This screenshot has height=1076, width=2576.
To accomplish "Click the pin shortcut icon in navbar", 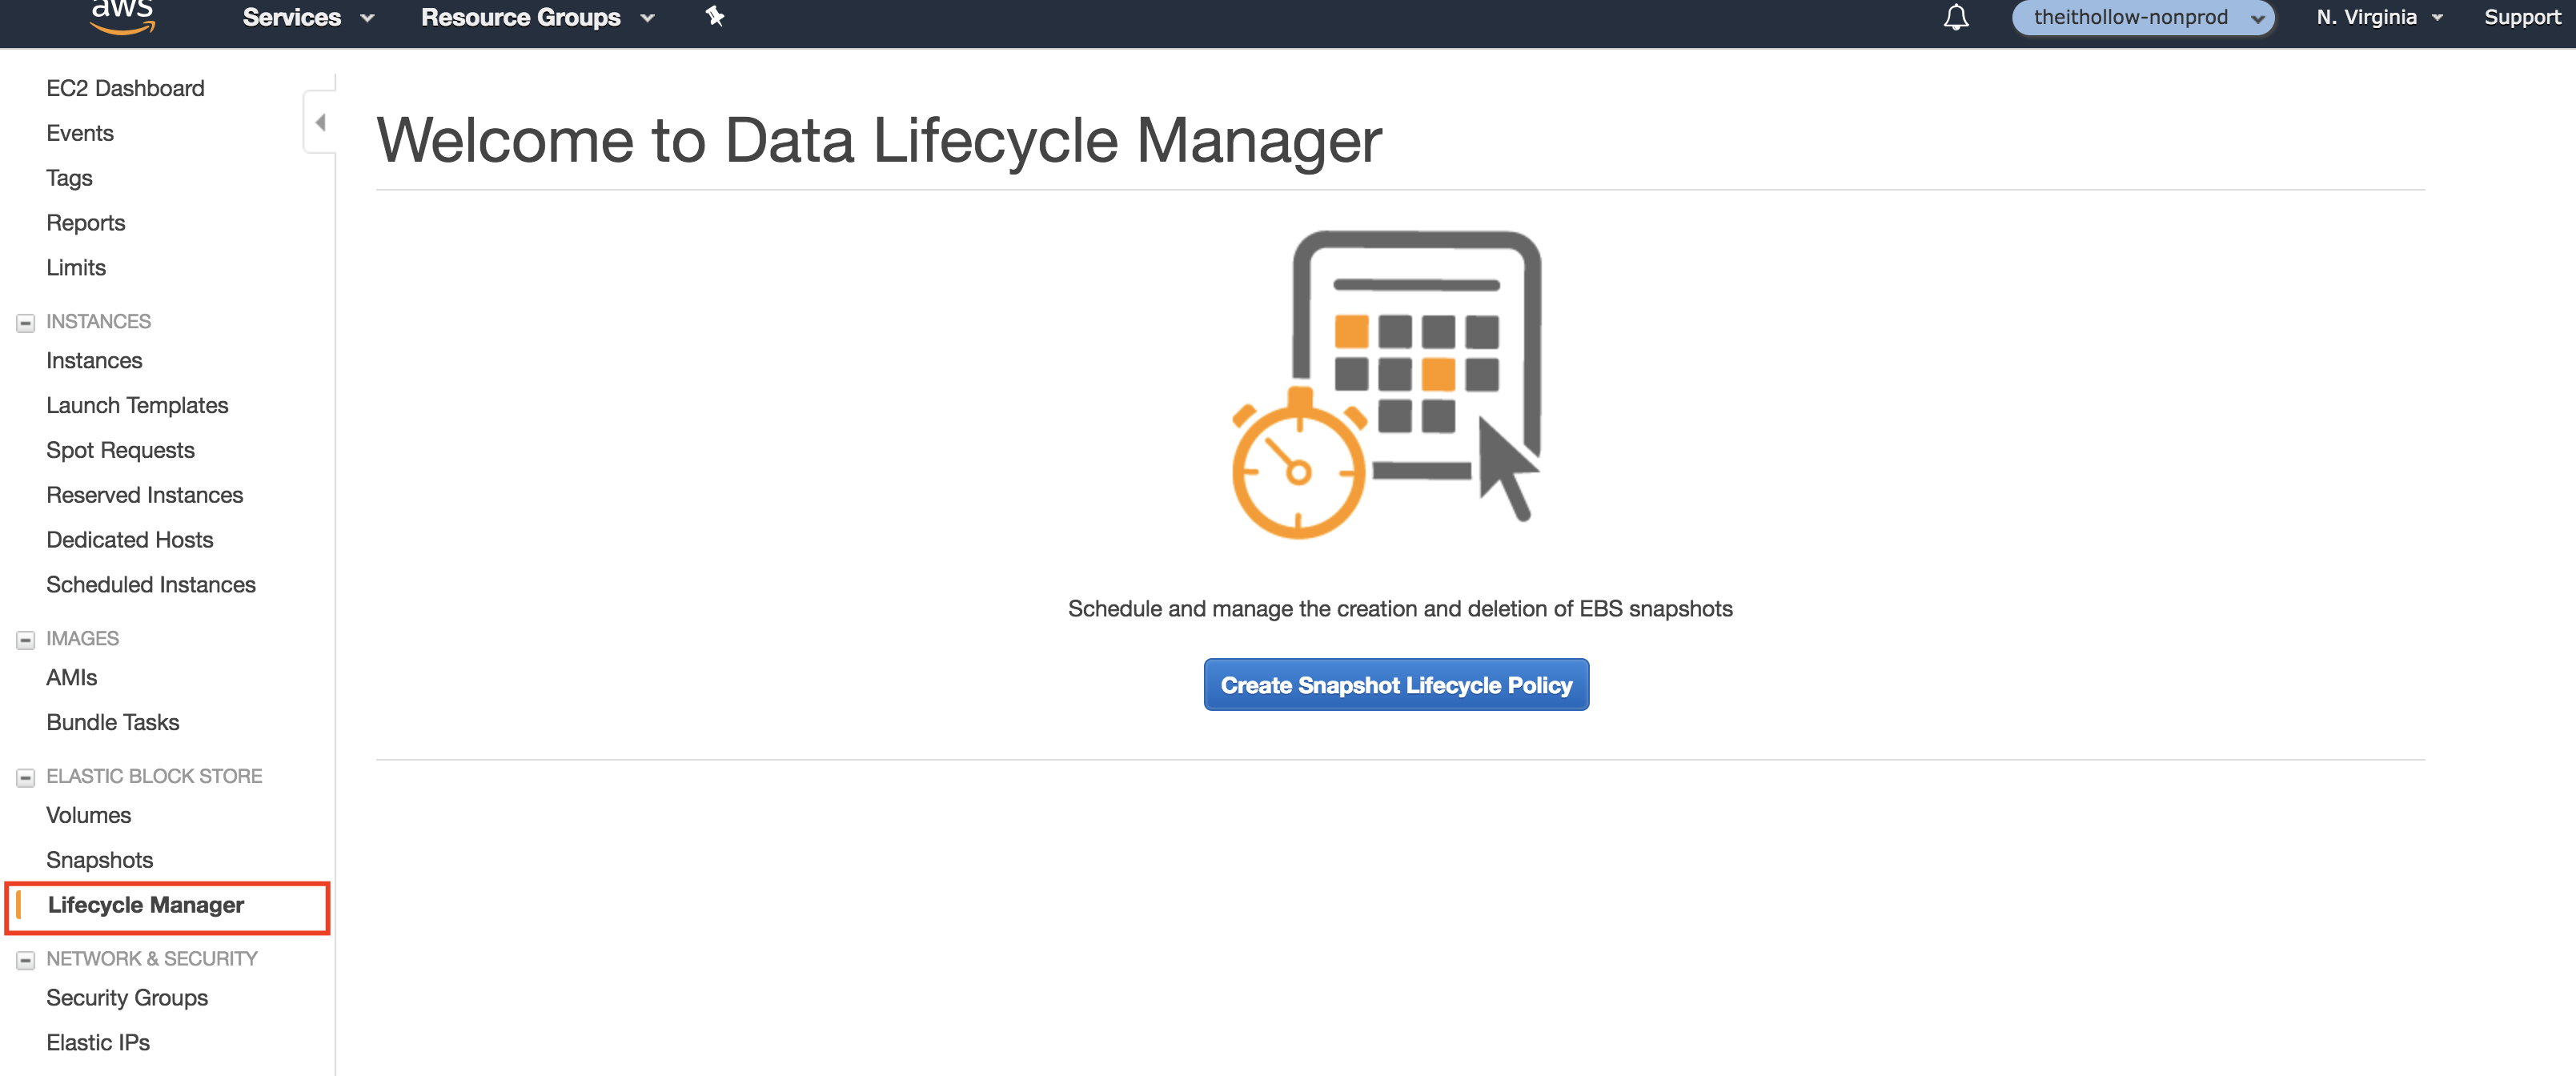I will coord(714,16).
